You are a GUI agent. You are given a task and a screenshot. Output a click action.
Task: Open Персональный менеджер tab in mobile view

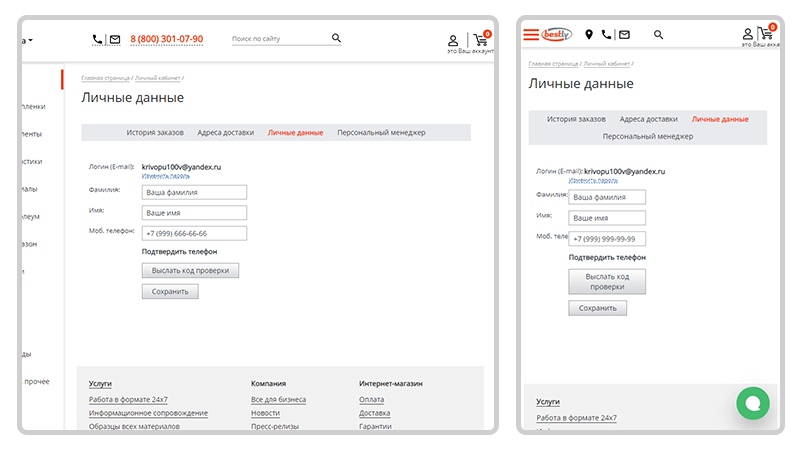[647, 137]
